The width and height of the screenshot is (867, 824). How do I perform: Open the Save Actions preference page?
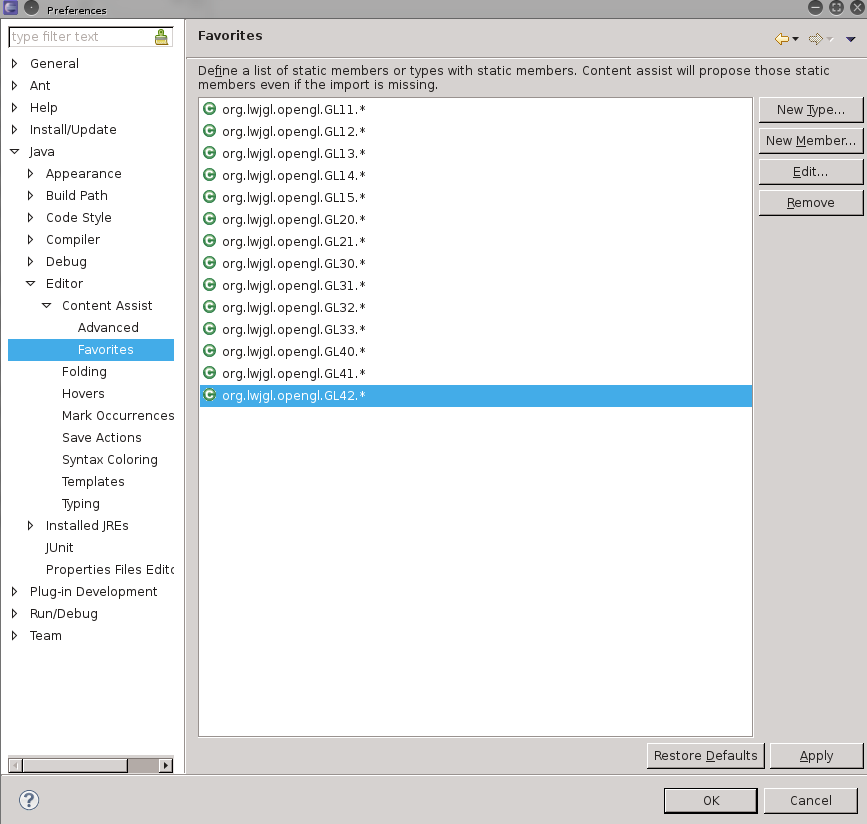click(102, 437)
